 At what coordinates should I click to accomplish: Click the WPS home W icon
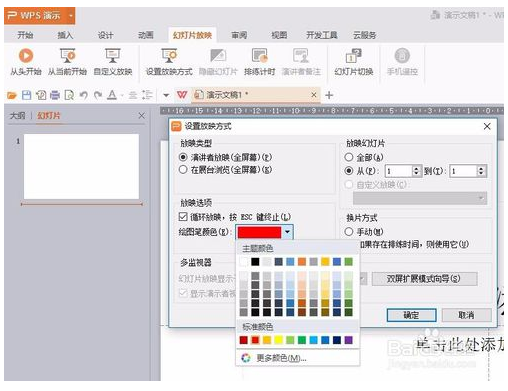coord(182,95)
